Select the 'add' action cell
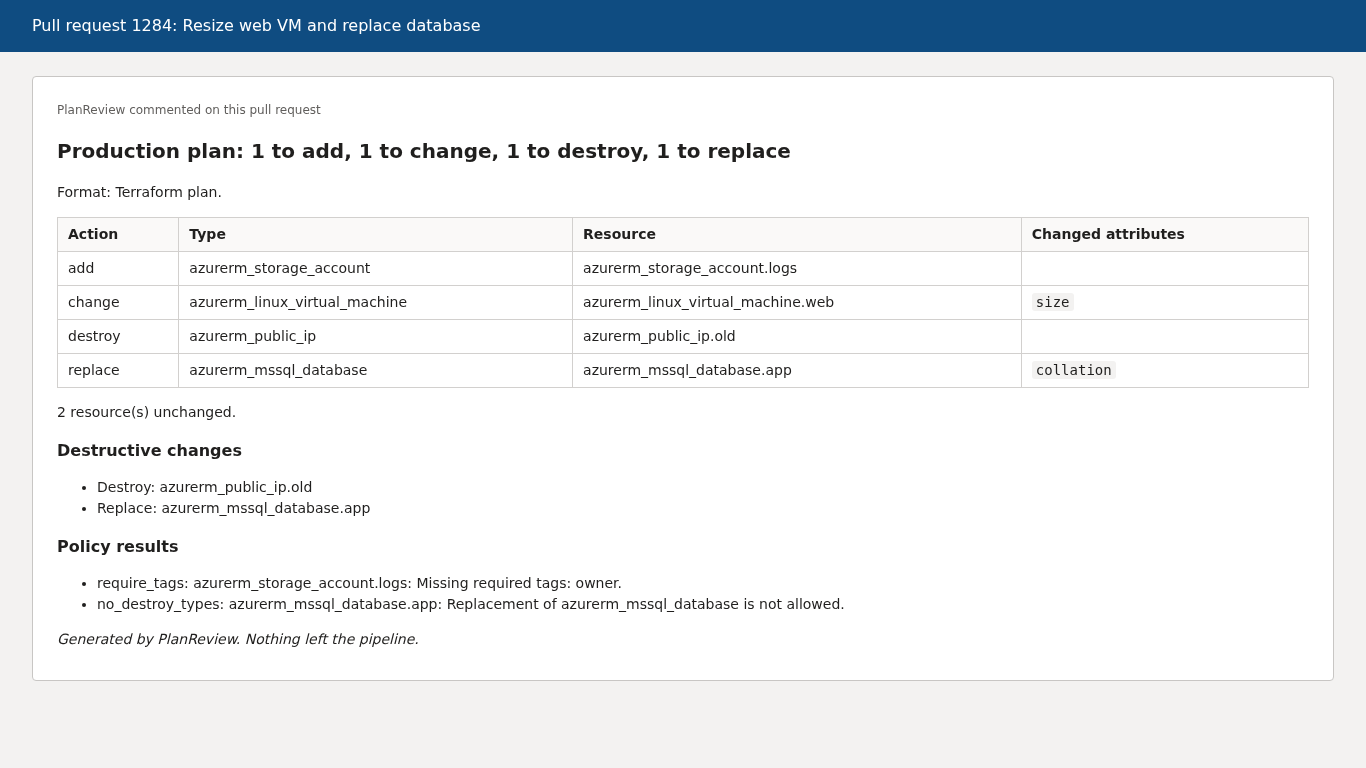Image resolution: width=1366 pixels, height=768 pixels. pos(118,268)
